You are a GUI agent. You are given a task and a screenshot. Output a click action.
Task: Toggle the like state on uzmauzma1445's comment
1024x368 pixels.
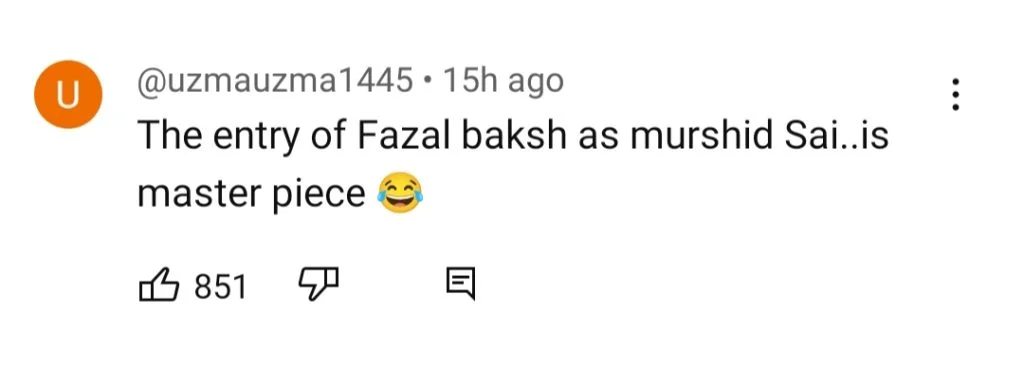tap(159, 285)
